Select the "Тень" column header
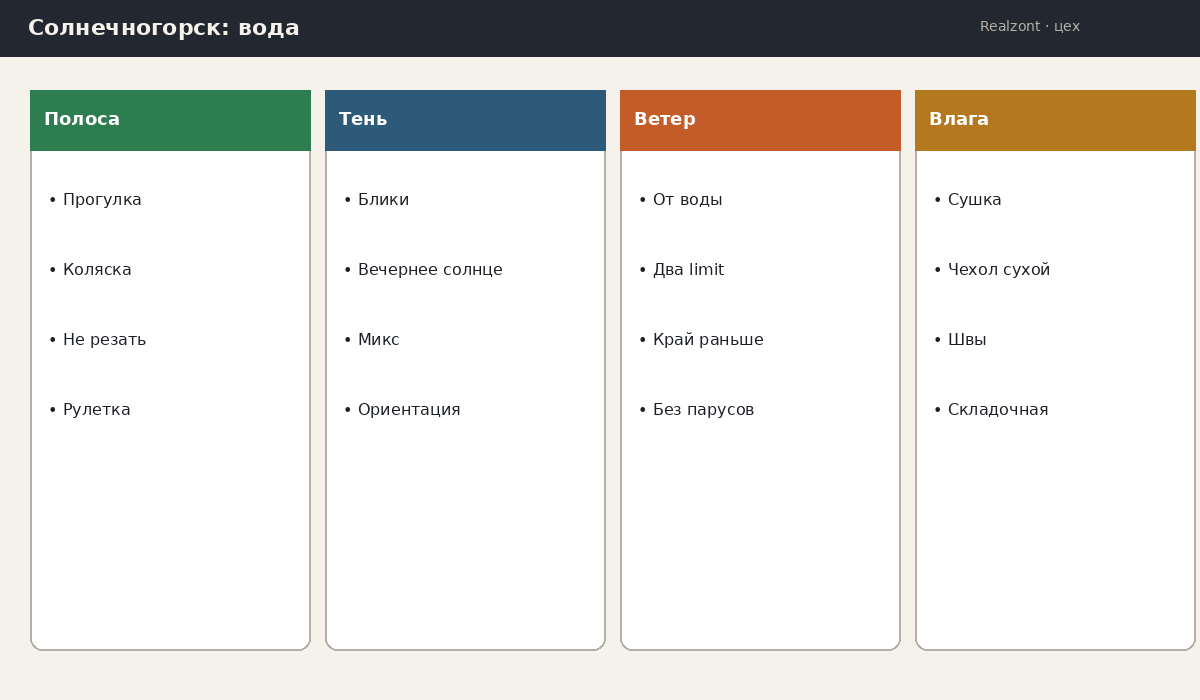Image resolution: width=1200 pixels, height=700 pixels. tap(465, 120)
